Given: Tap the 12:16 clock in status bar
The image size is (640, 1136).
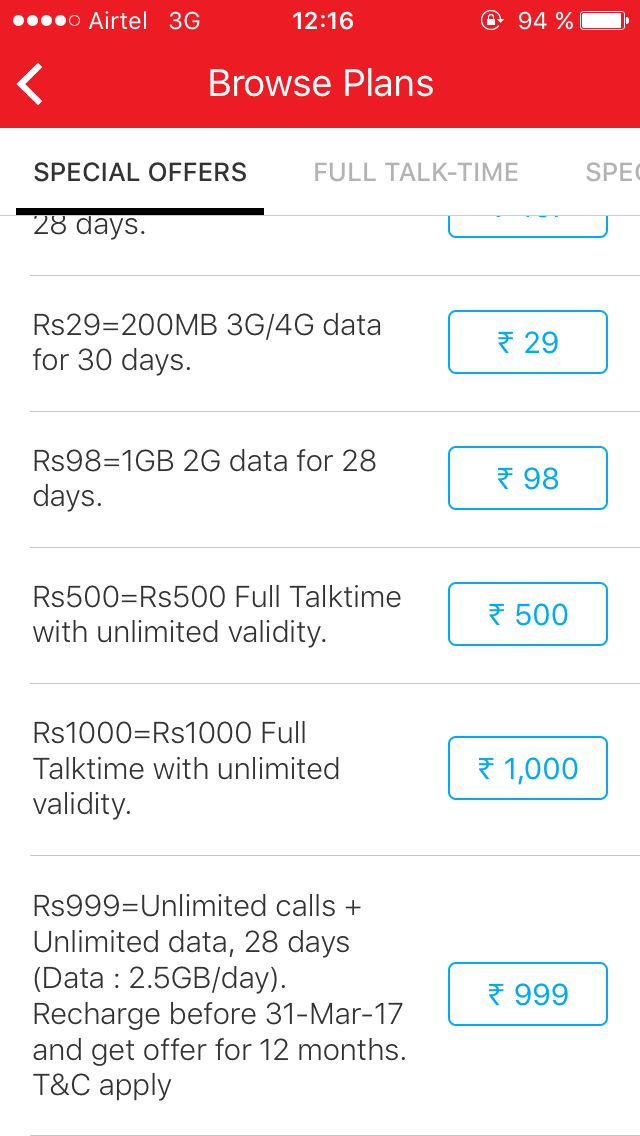Looking at the screenshot, I should (x=322, y=21).
